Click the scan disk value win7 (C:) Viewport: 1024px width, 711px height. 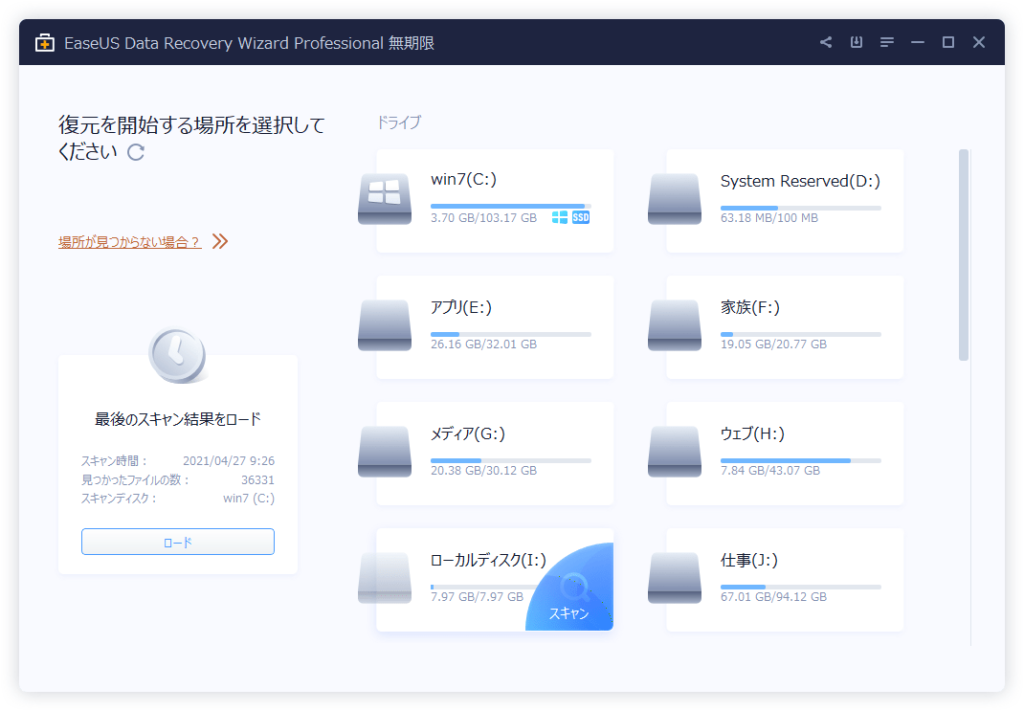click(249, 499)
